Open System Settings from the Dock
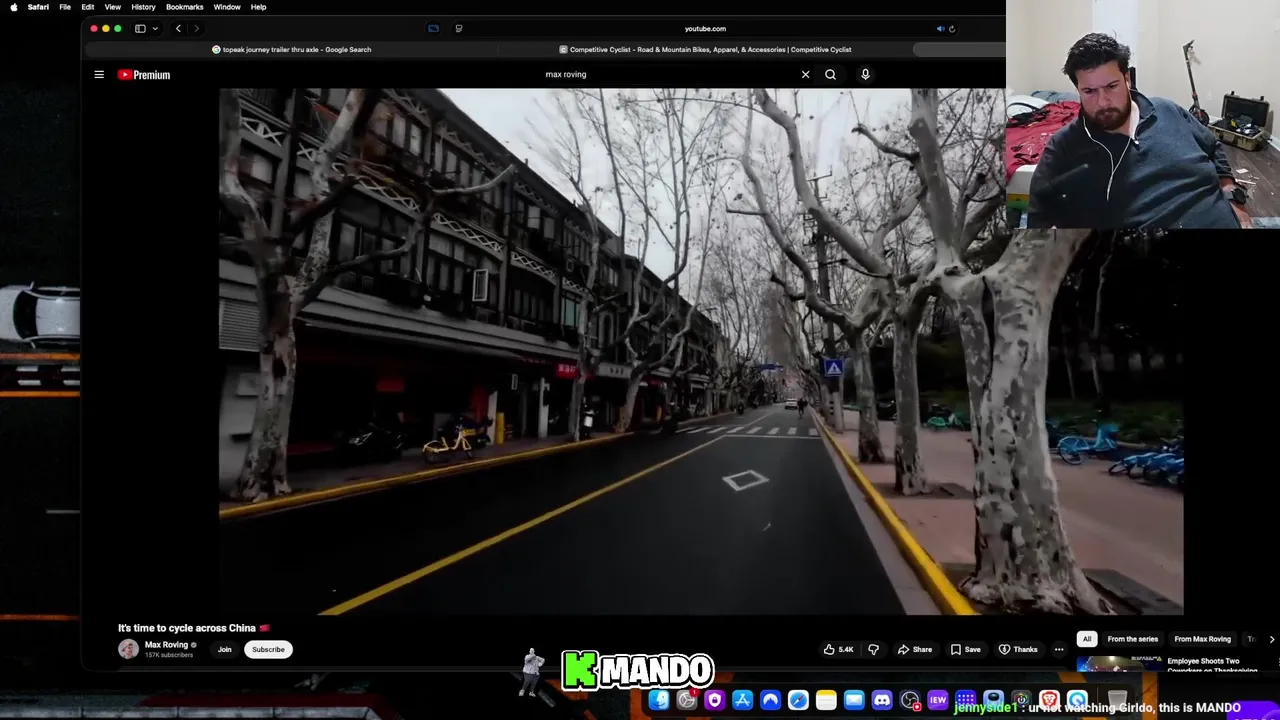 pyautogui.click(x=687, y=700)
